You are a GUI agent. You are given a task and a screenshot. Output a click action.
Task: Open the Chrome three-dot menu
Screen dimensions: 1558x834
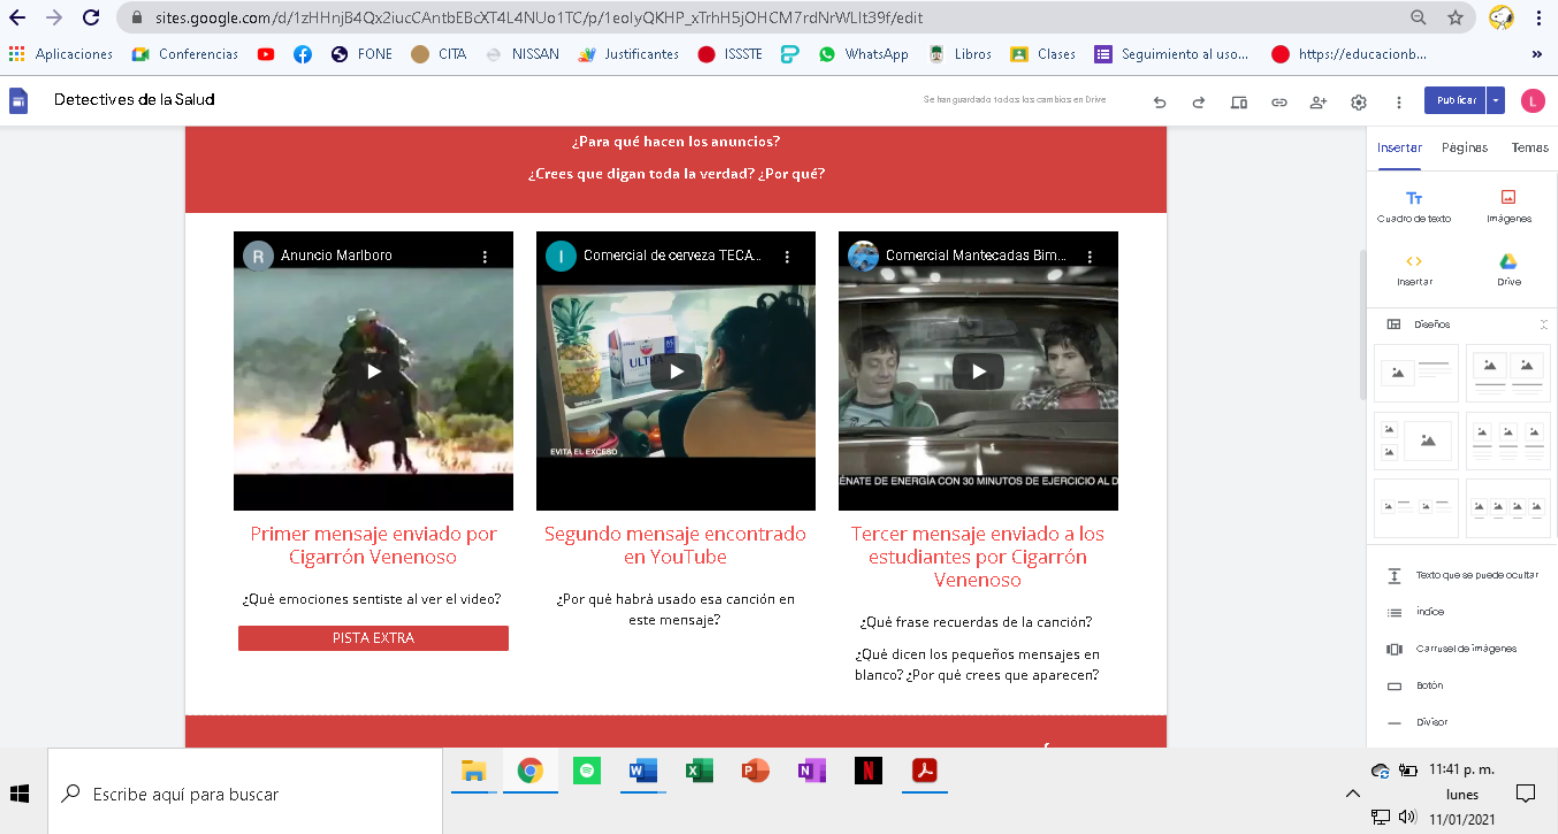(1538, 17)
